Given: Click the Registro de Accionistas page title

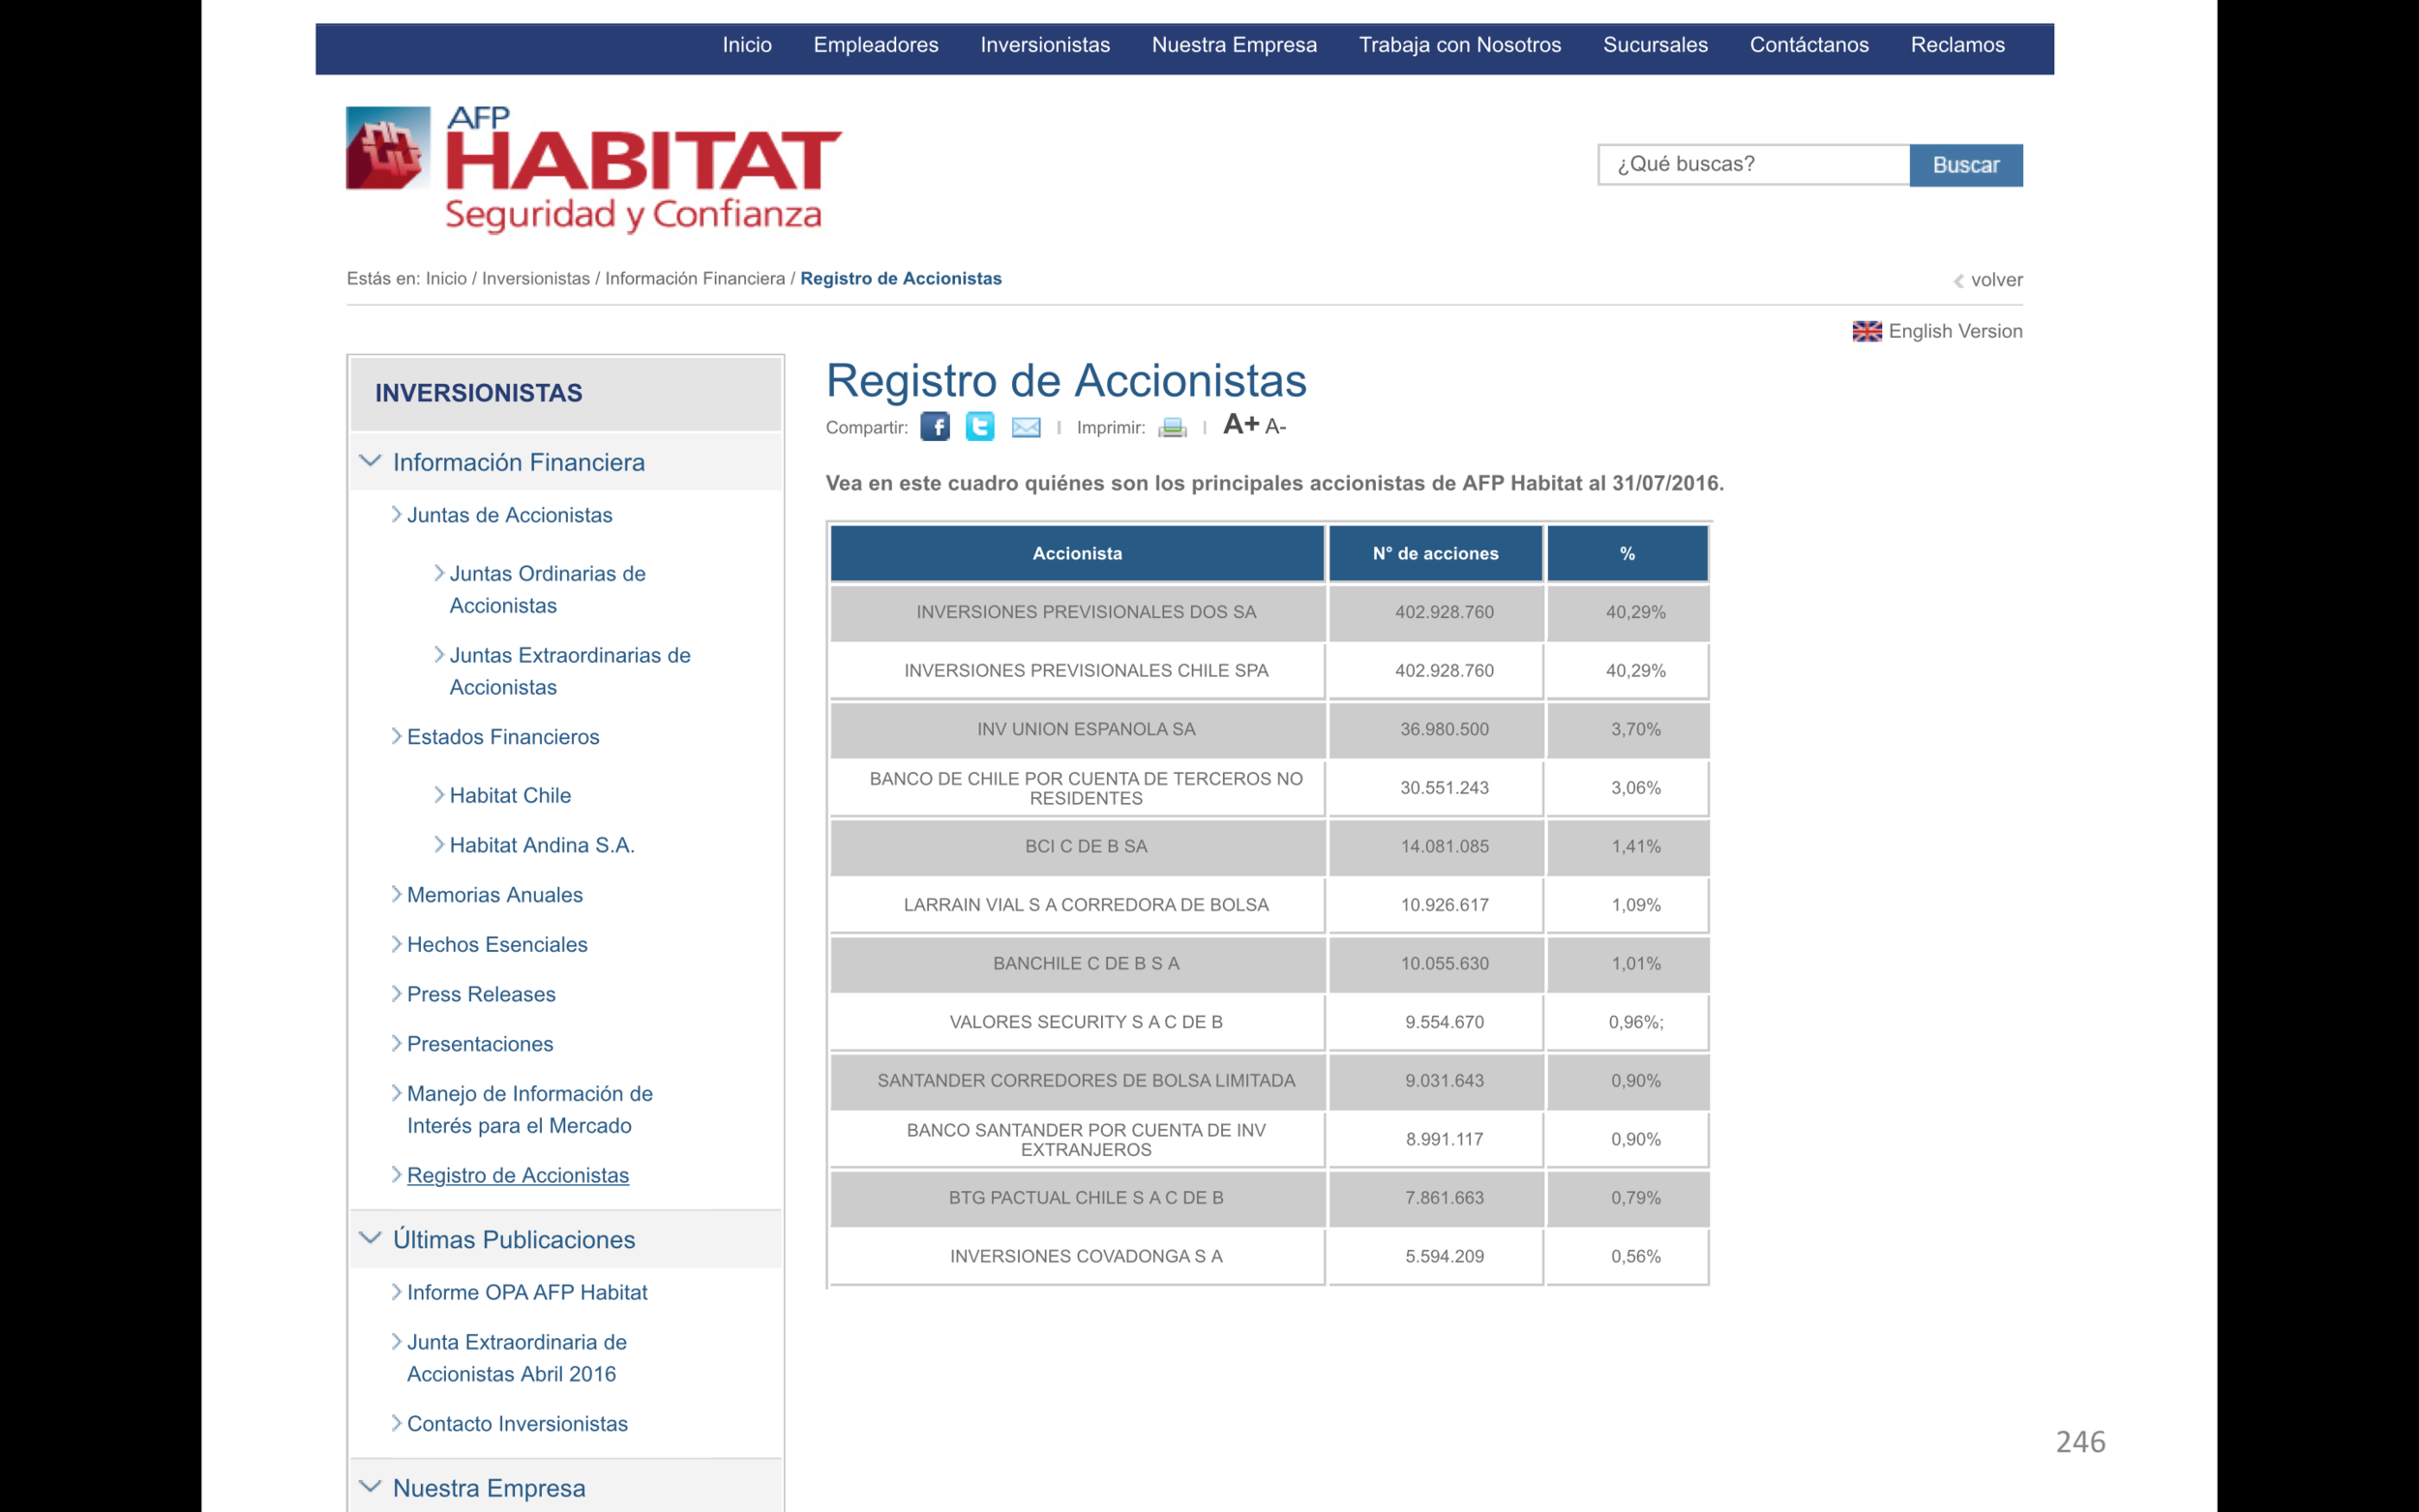Looking at the screenshot, I should pyautogui.click(x=1066, y=381).
